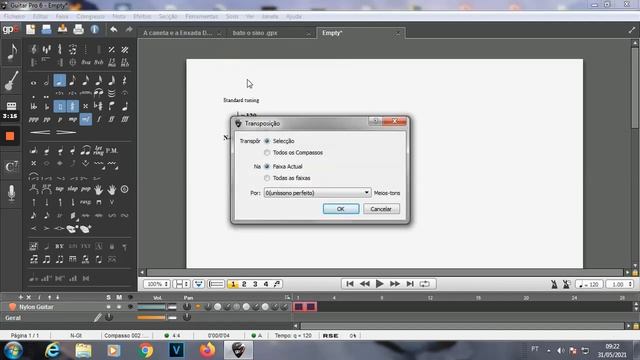The height and width of the screenshot is (360, 640).
Task: Click the double flat accidental
Action: pyautogui.click(x=33, y=107)
